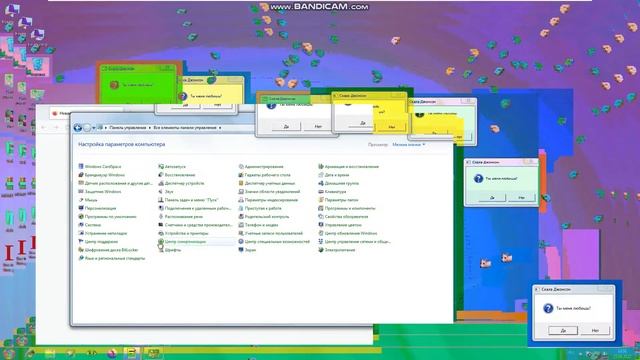Open Приступая к работе link

point(260,208)
